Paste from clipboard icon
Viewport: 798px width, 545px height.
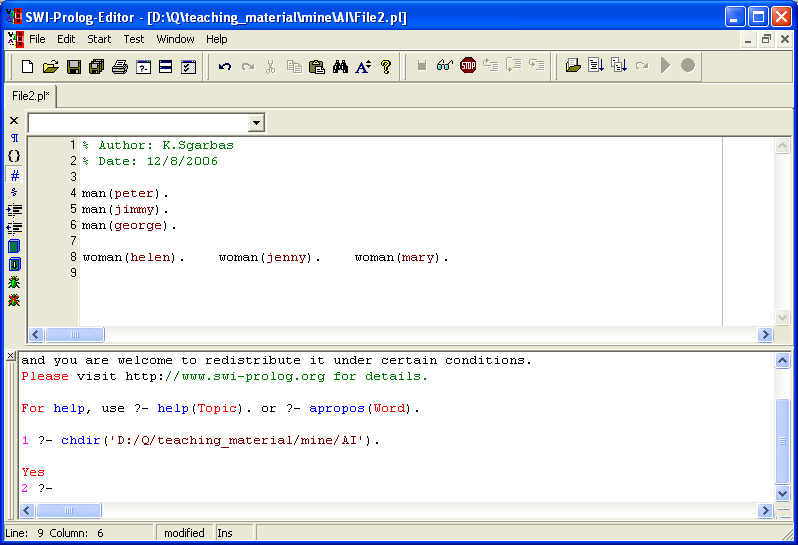(x=317, y=67)
